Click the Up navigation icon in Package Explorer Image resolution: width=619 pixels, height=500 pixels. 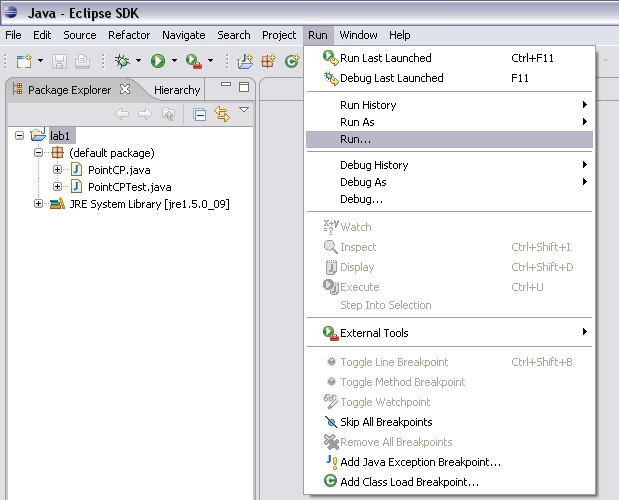click(x=169, y=114)
